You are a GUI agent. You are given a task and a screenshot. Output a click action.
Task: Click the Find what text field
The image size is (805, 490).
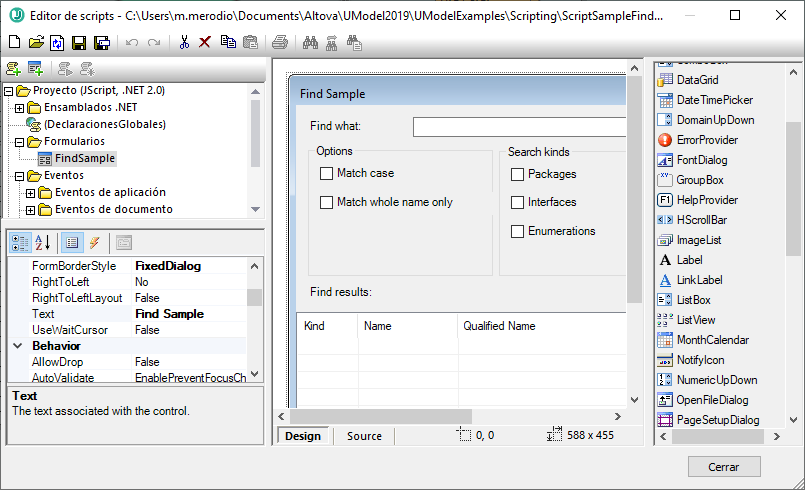520,127
